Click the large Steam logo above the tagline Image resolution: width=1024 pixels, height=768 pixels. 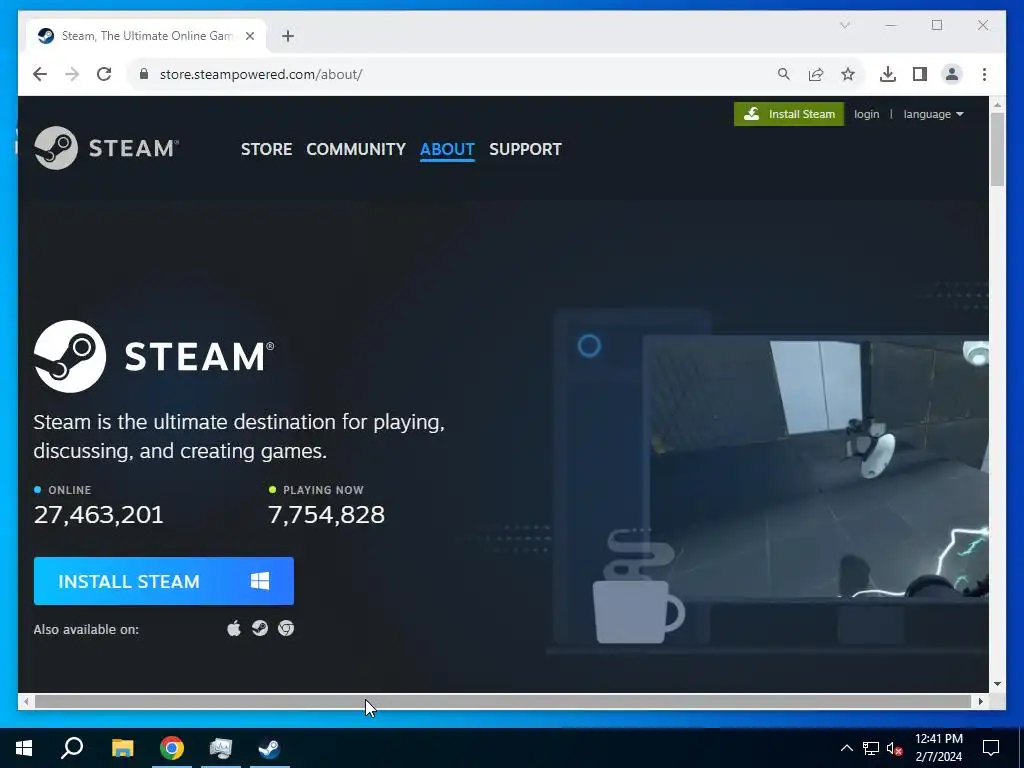point(154,357)
